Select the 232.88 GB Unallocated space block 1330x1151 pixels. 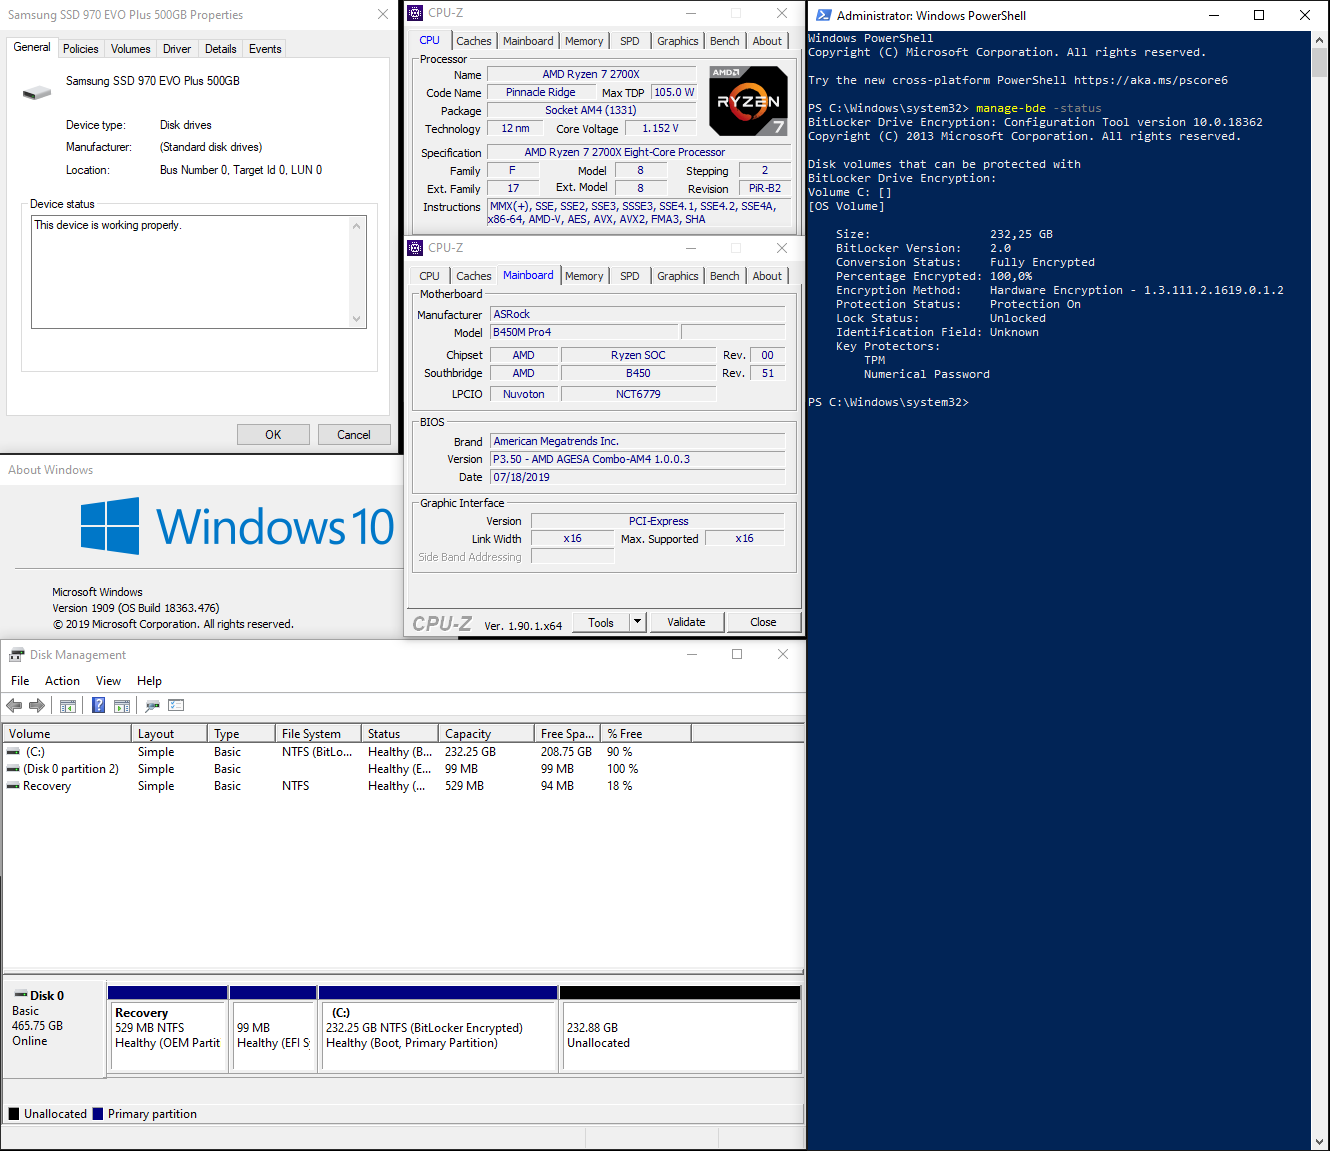point(681,1029)
